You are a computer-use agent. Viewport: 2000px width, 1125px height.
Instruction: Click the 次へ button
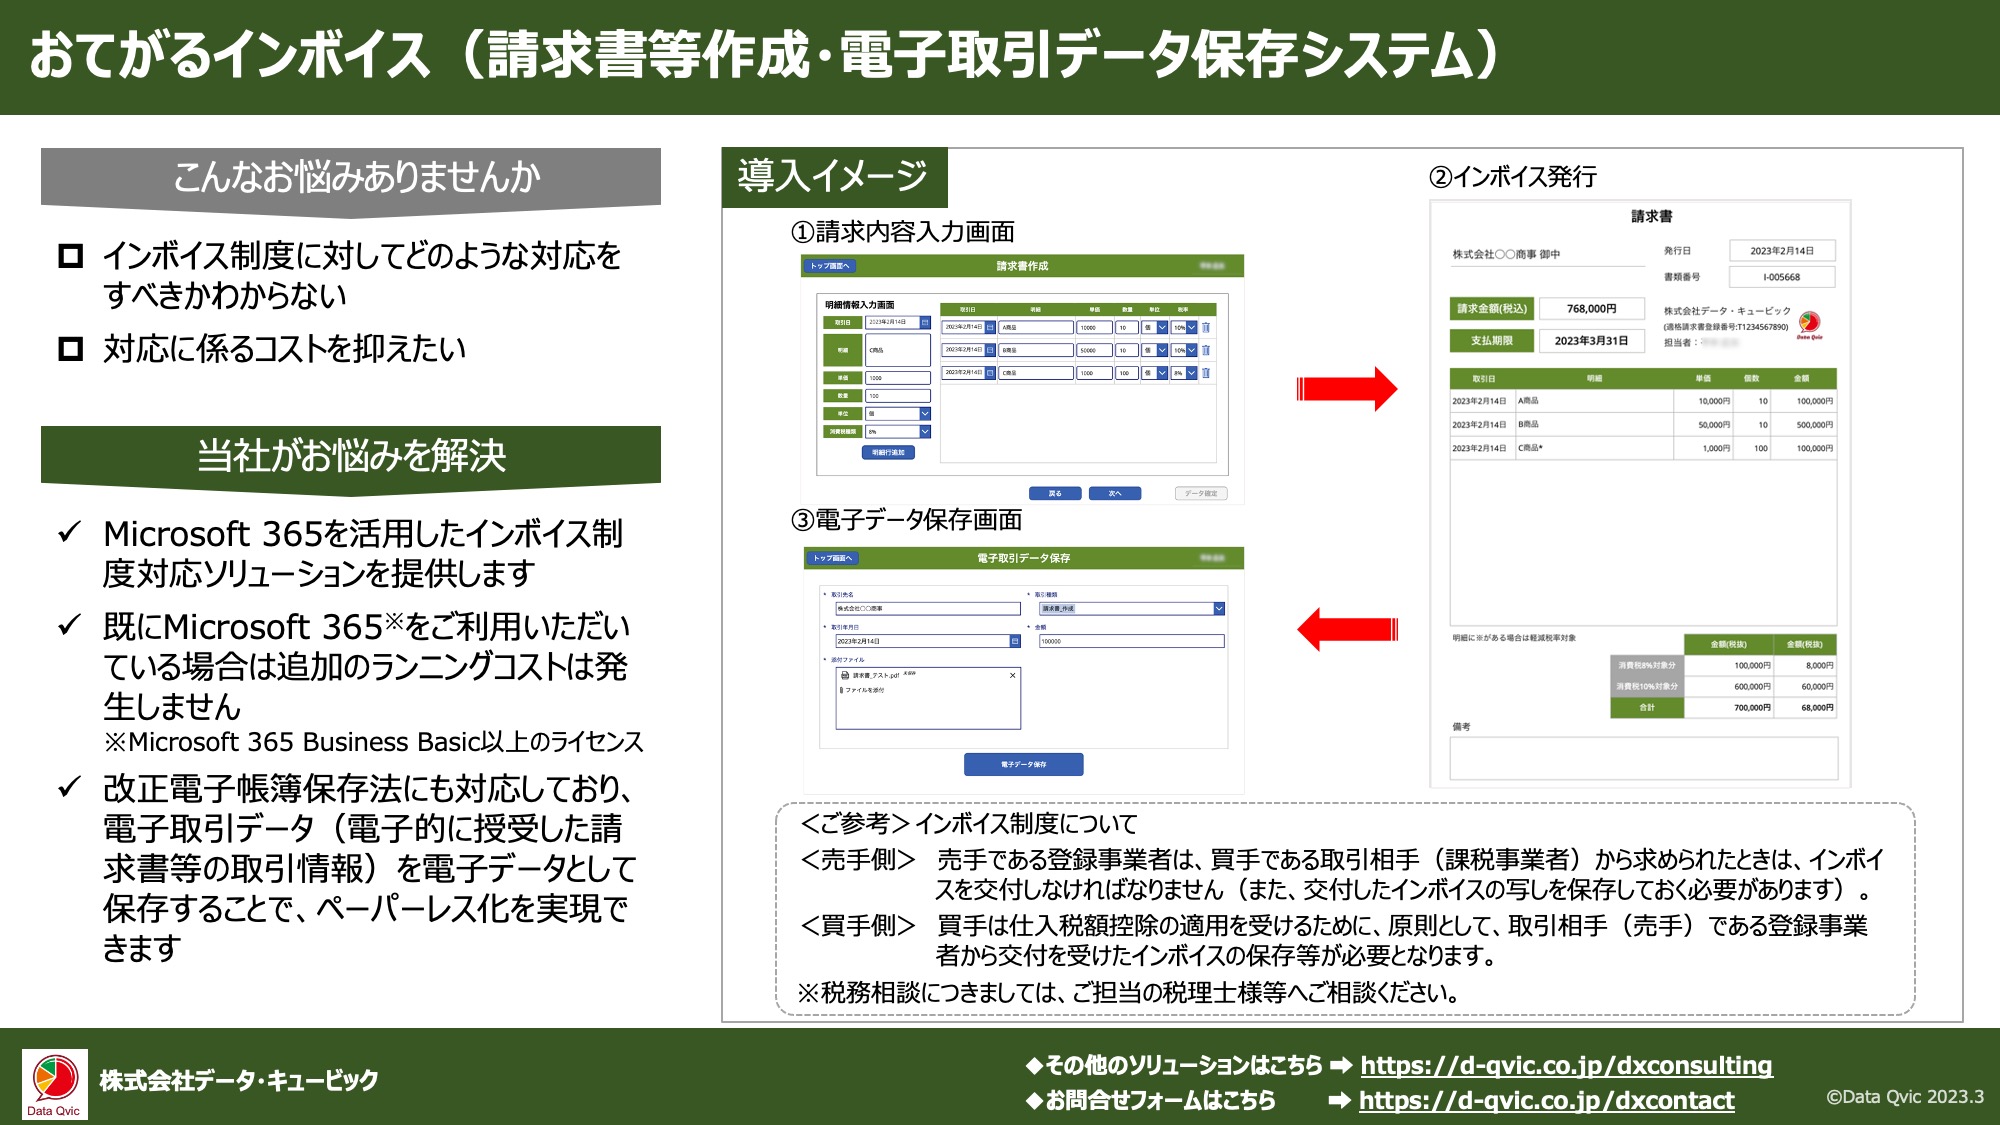[x=1115, y=493]
